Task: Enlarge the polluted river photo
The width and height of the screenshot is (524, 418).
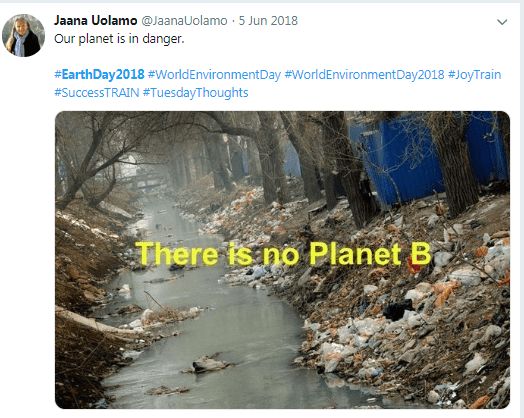Action: pos(282,260)
